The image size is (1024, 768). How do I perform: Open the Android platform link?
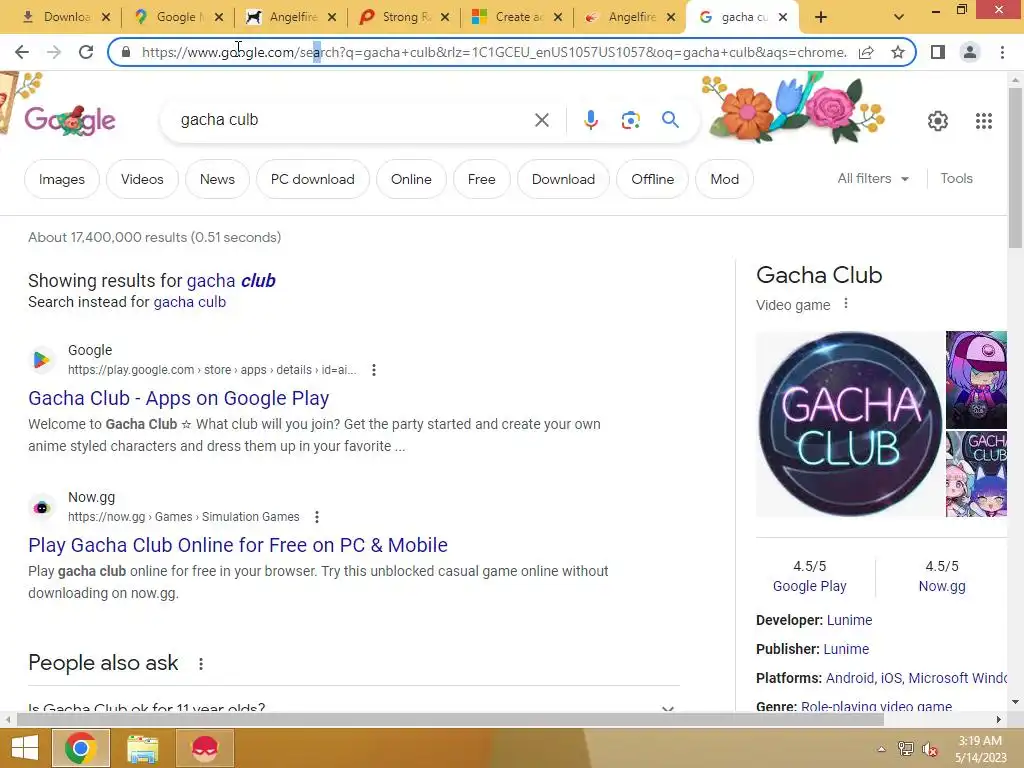click(850, 678)
